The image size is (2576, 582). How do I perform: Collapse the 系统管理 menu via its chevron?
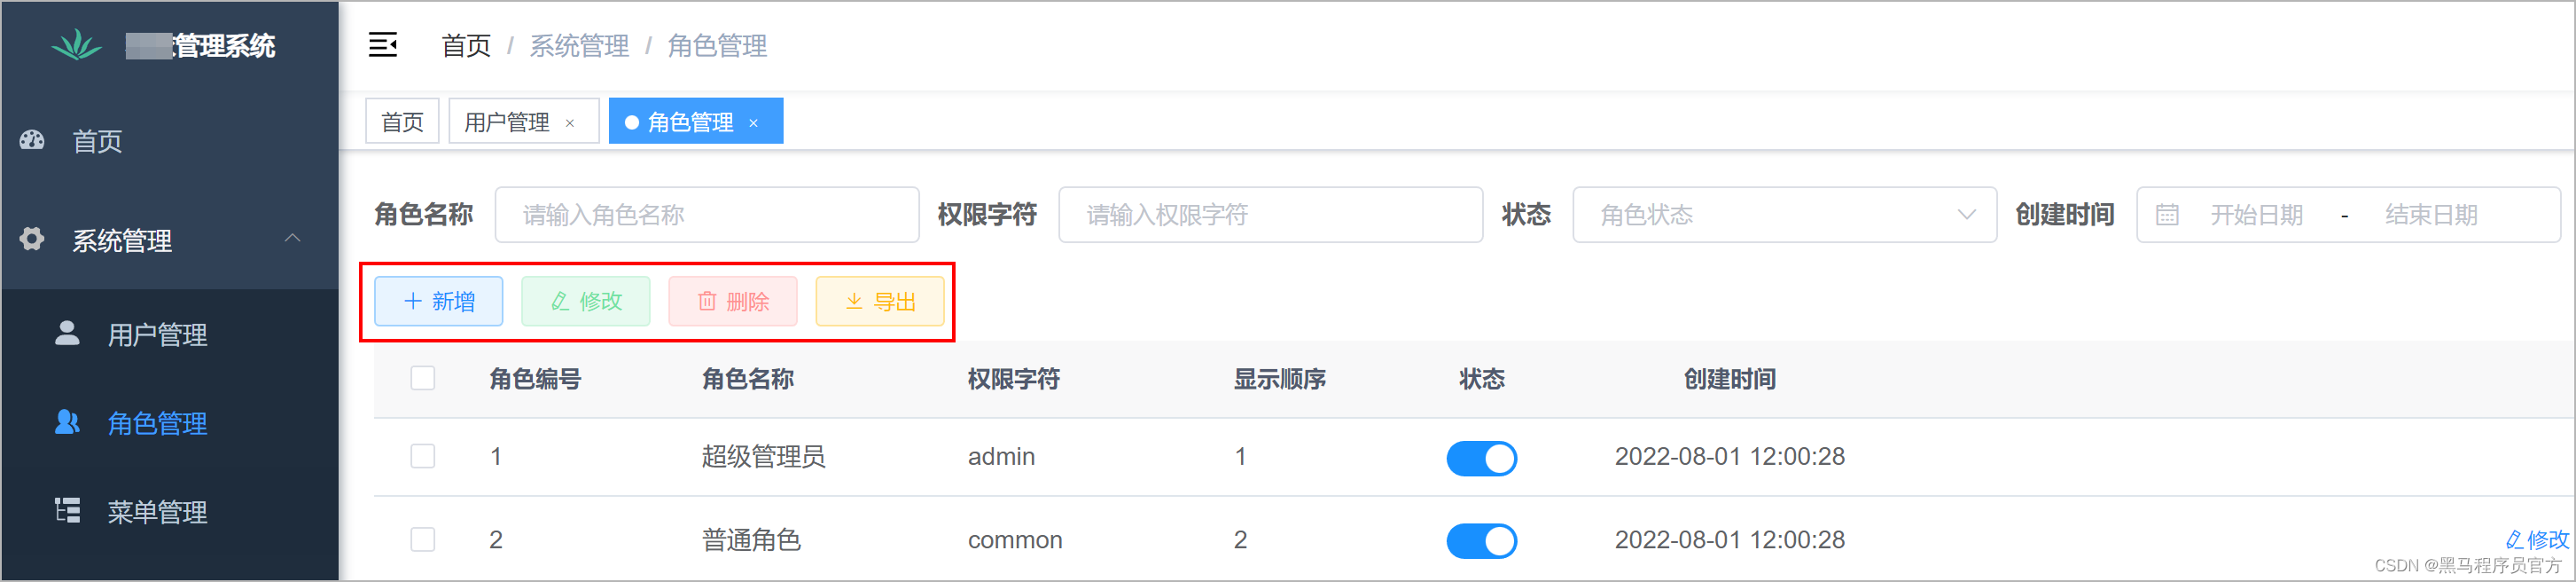pyautogui.click(x=293, y=239)
